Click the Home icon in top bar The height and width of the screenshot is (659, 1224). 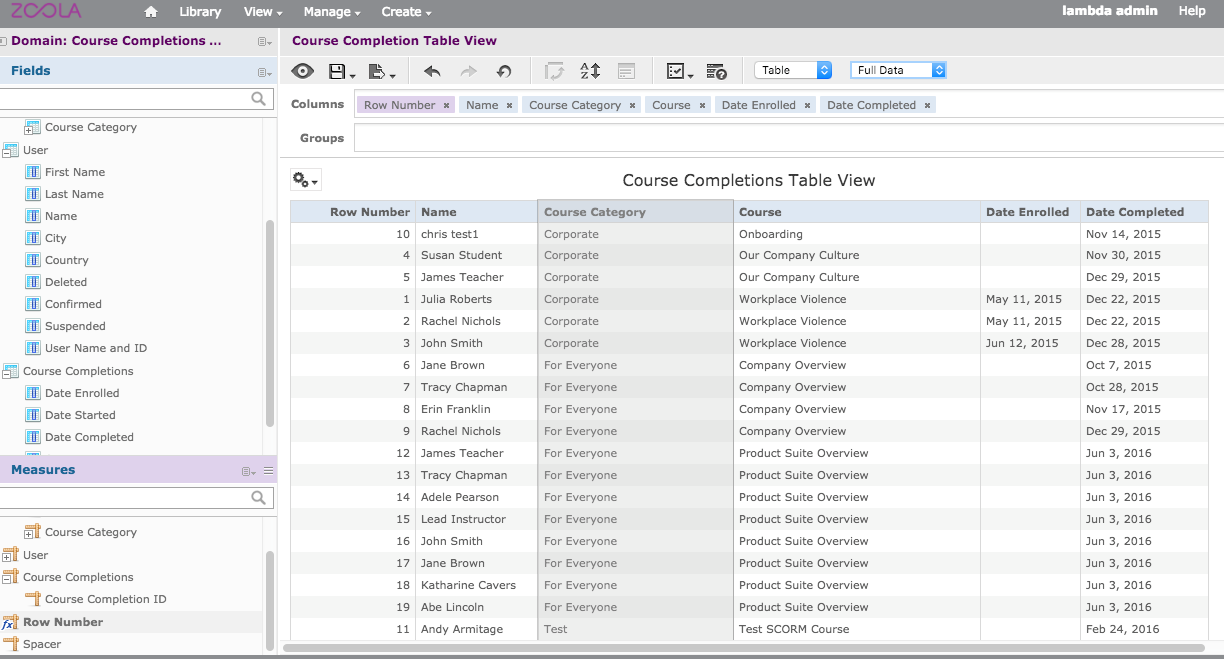(x=151, y=12)
